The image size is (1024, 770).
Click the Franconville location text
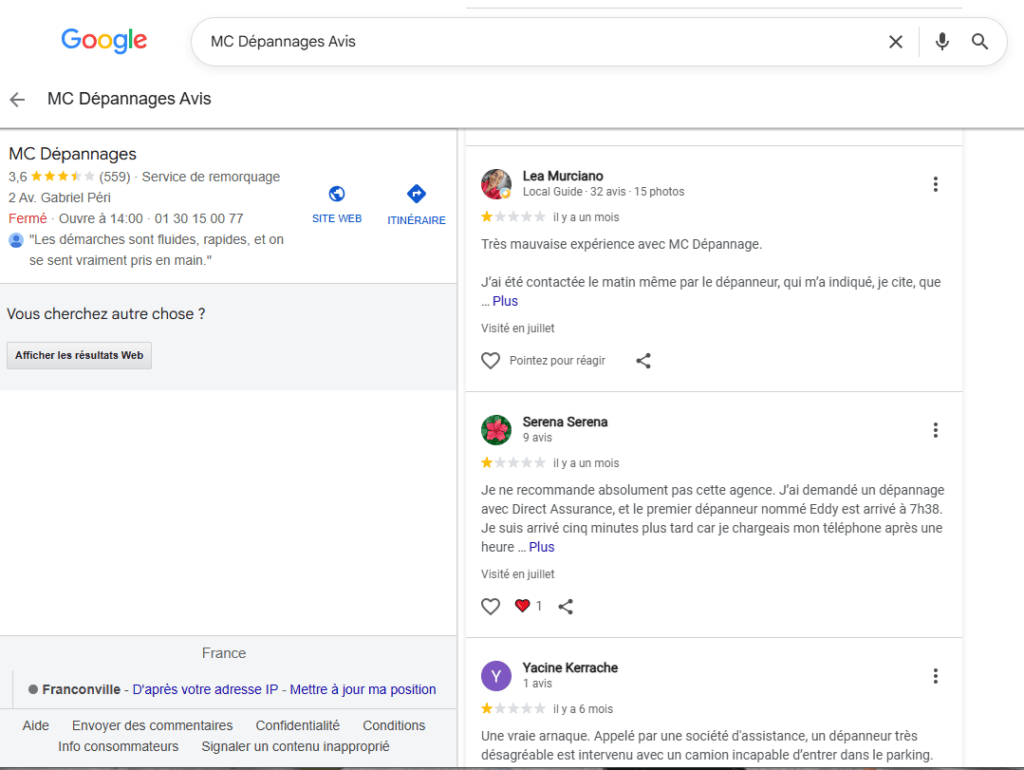tap(81, 690)
